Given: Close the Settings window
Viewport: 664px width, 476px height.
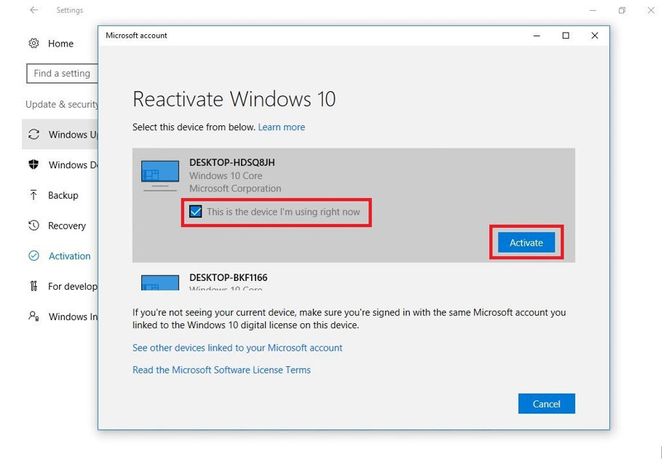Looking at the screenshot, I should pyautogui.click(x=651, y=10).
